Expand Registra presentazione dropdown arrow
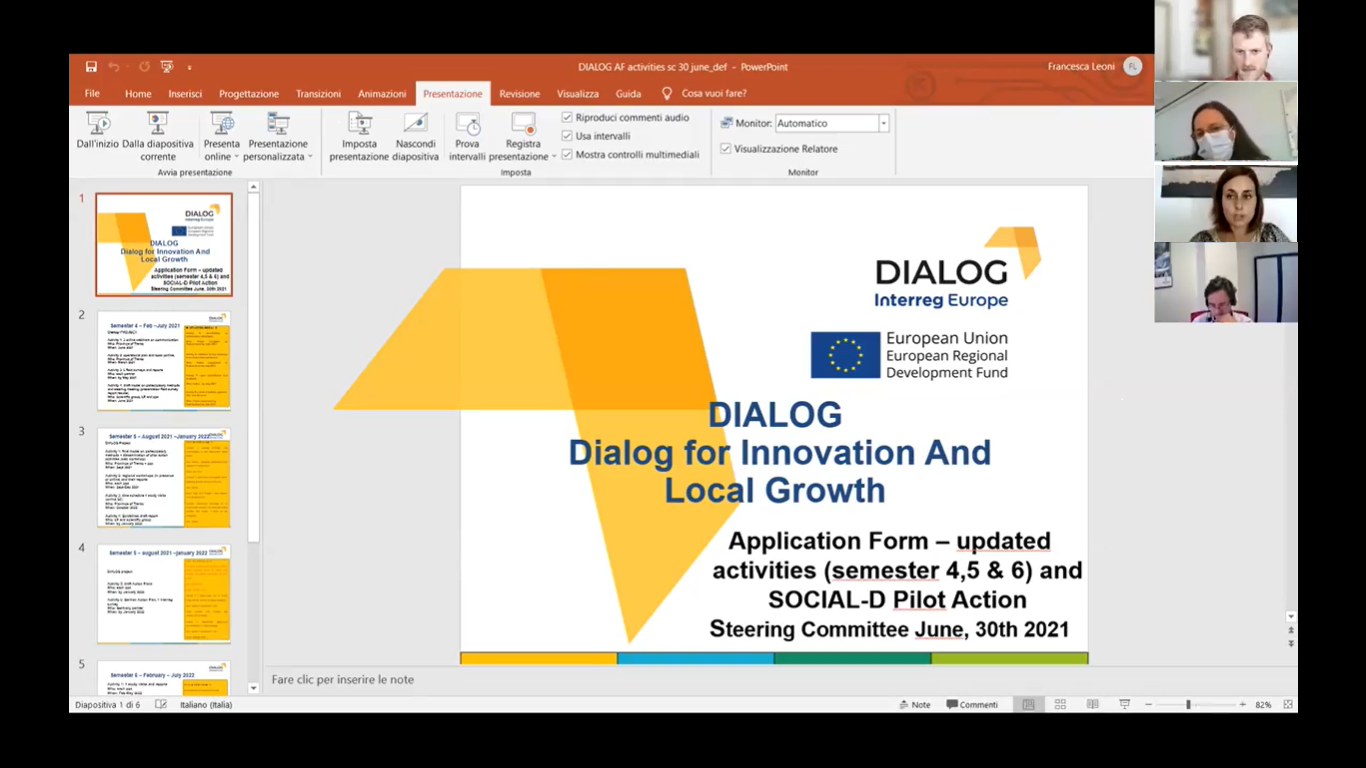This screenshot has height=768, width=1366. coord(553,157)
